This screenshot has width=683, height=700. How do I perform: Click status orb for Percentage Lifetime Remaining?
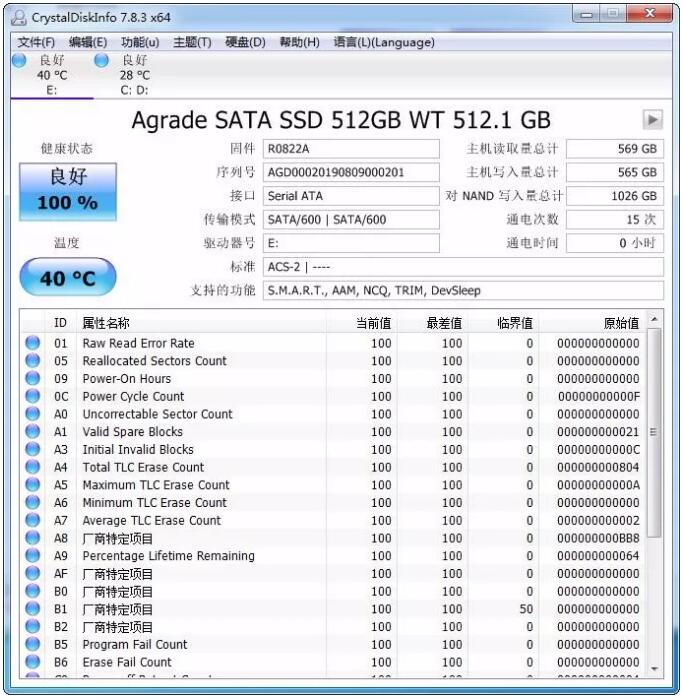pos(33,556)
